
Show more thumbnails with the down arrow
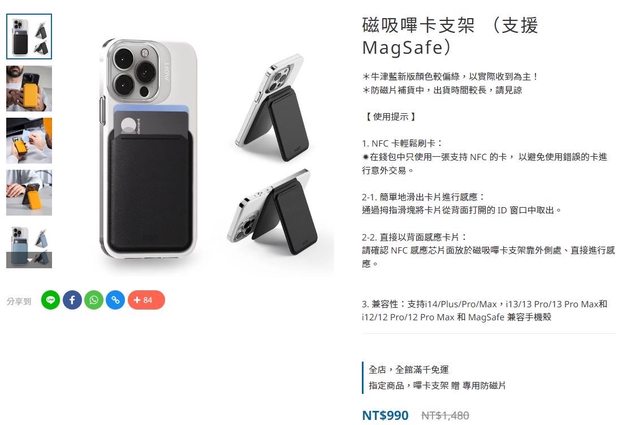(29, 260)
